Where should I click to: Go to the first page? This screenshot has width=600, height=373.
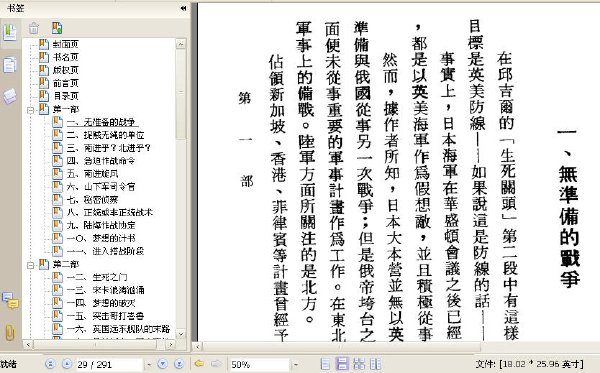(50, 363)
